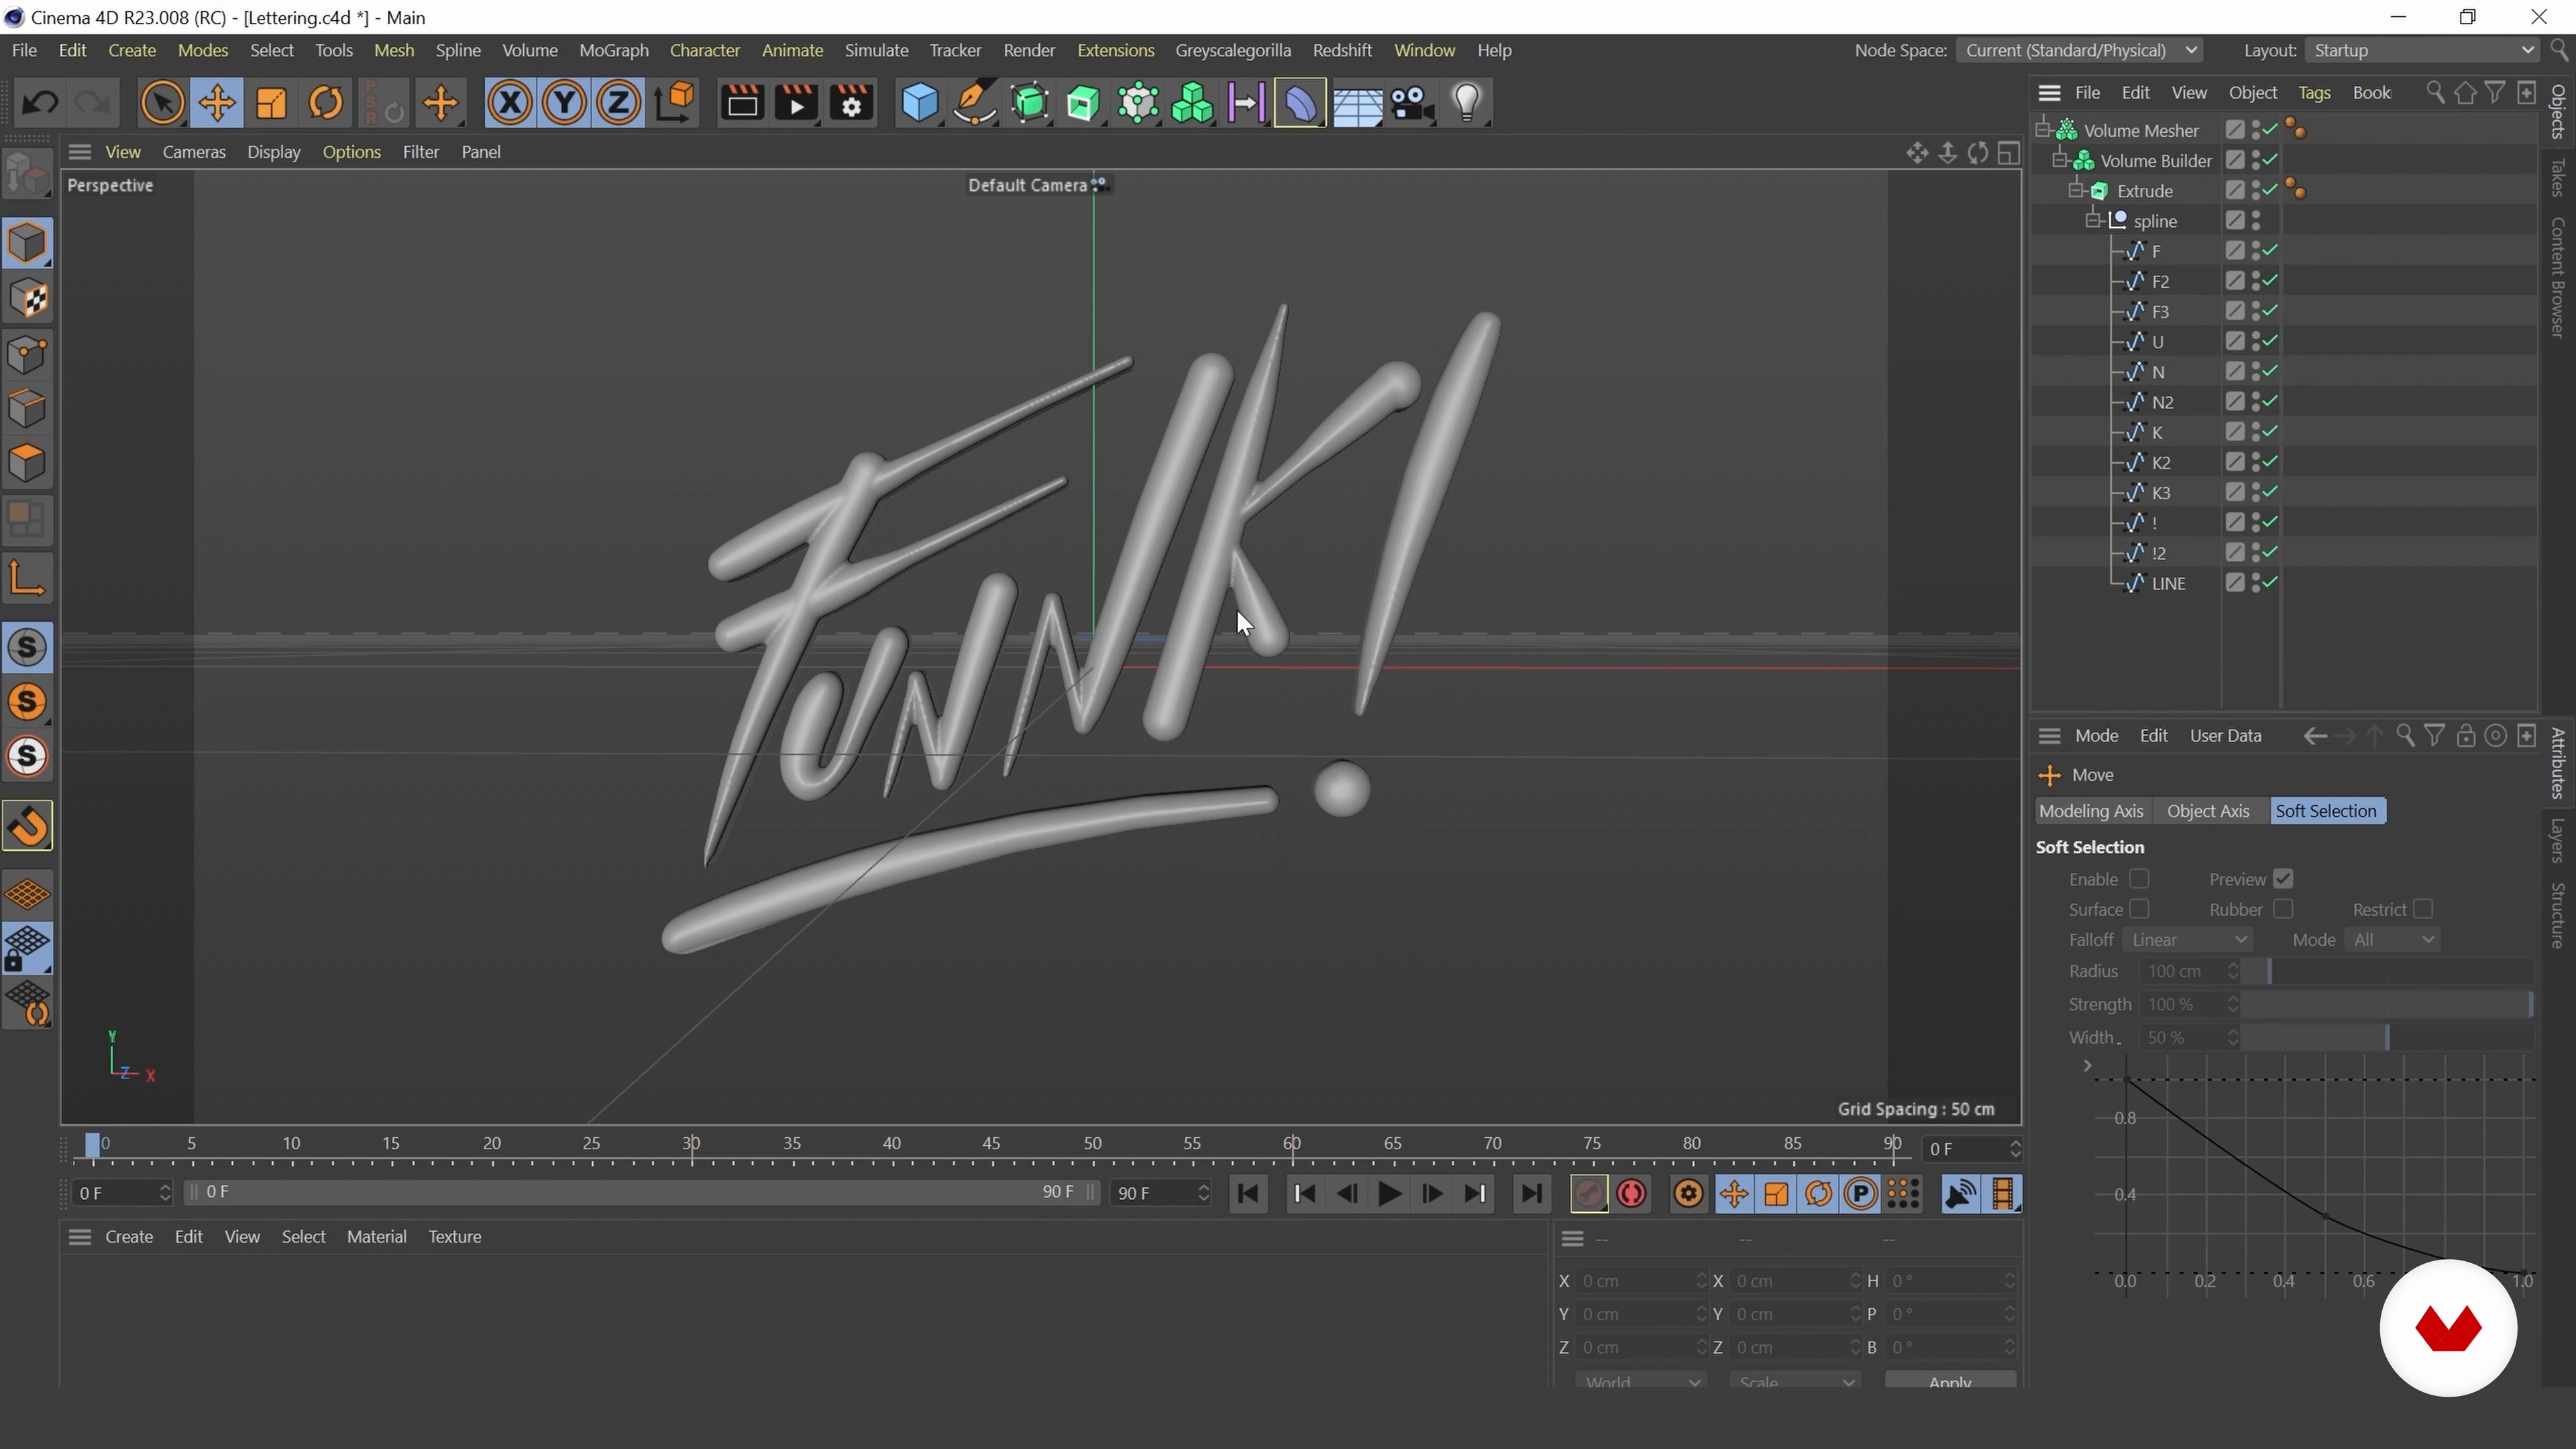This screenshot has height=1449, width=2576.
Task: Enable the Rubber checkbox
Action: [x=2283, y=908]
